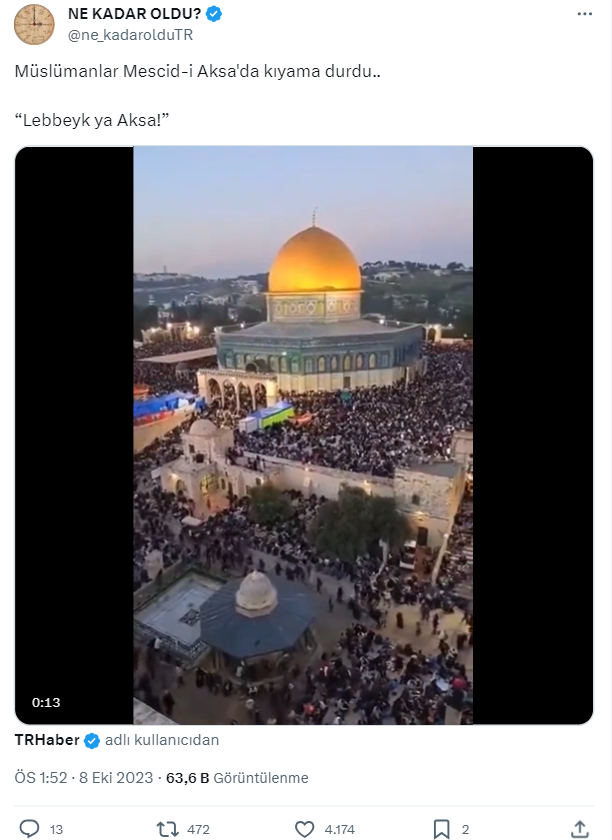Click the 0:13 video duration label
The height and width of the screenshot is (840, 612).
click(x=46, y=702)
